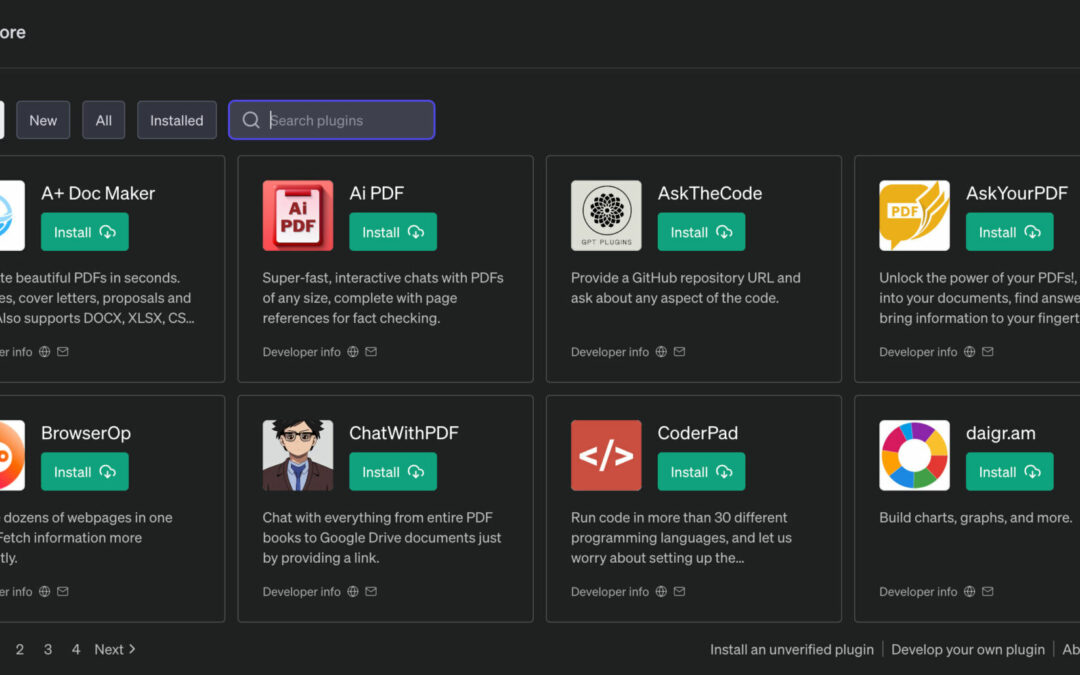The height and width of the screenshot is (675, 1080).
Task: Click the email icon under CoderPad
Action: (x=679, y=591)
